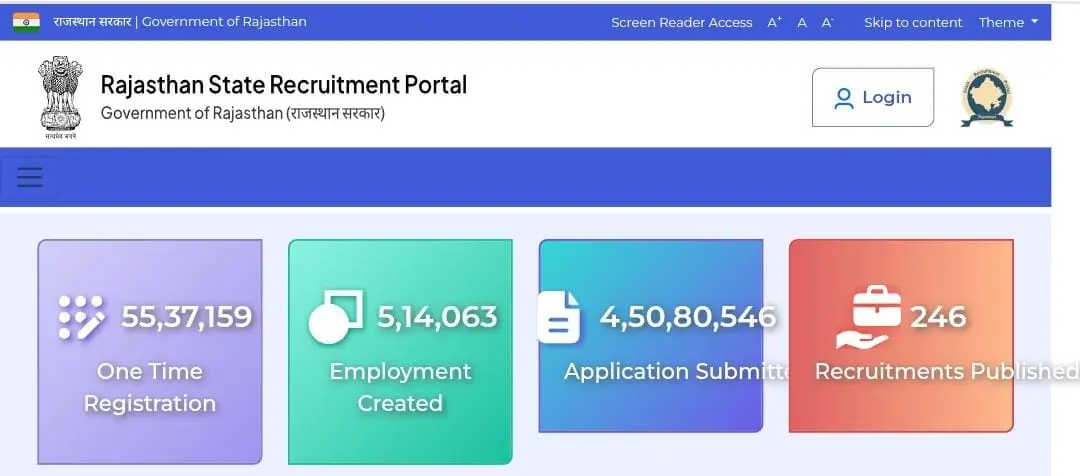Click the 5,14,063 employment count

pyautogui.click(x=437, y=317)
